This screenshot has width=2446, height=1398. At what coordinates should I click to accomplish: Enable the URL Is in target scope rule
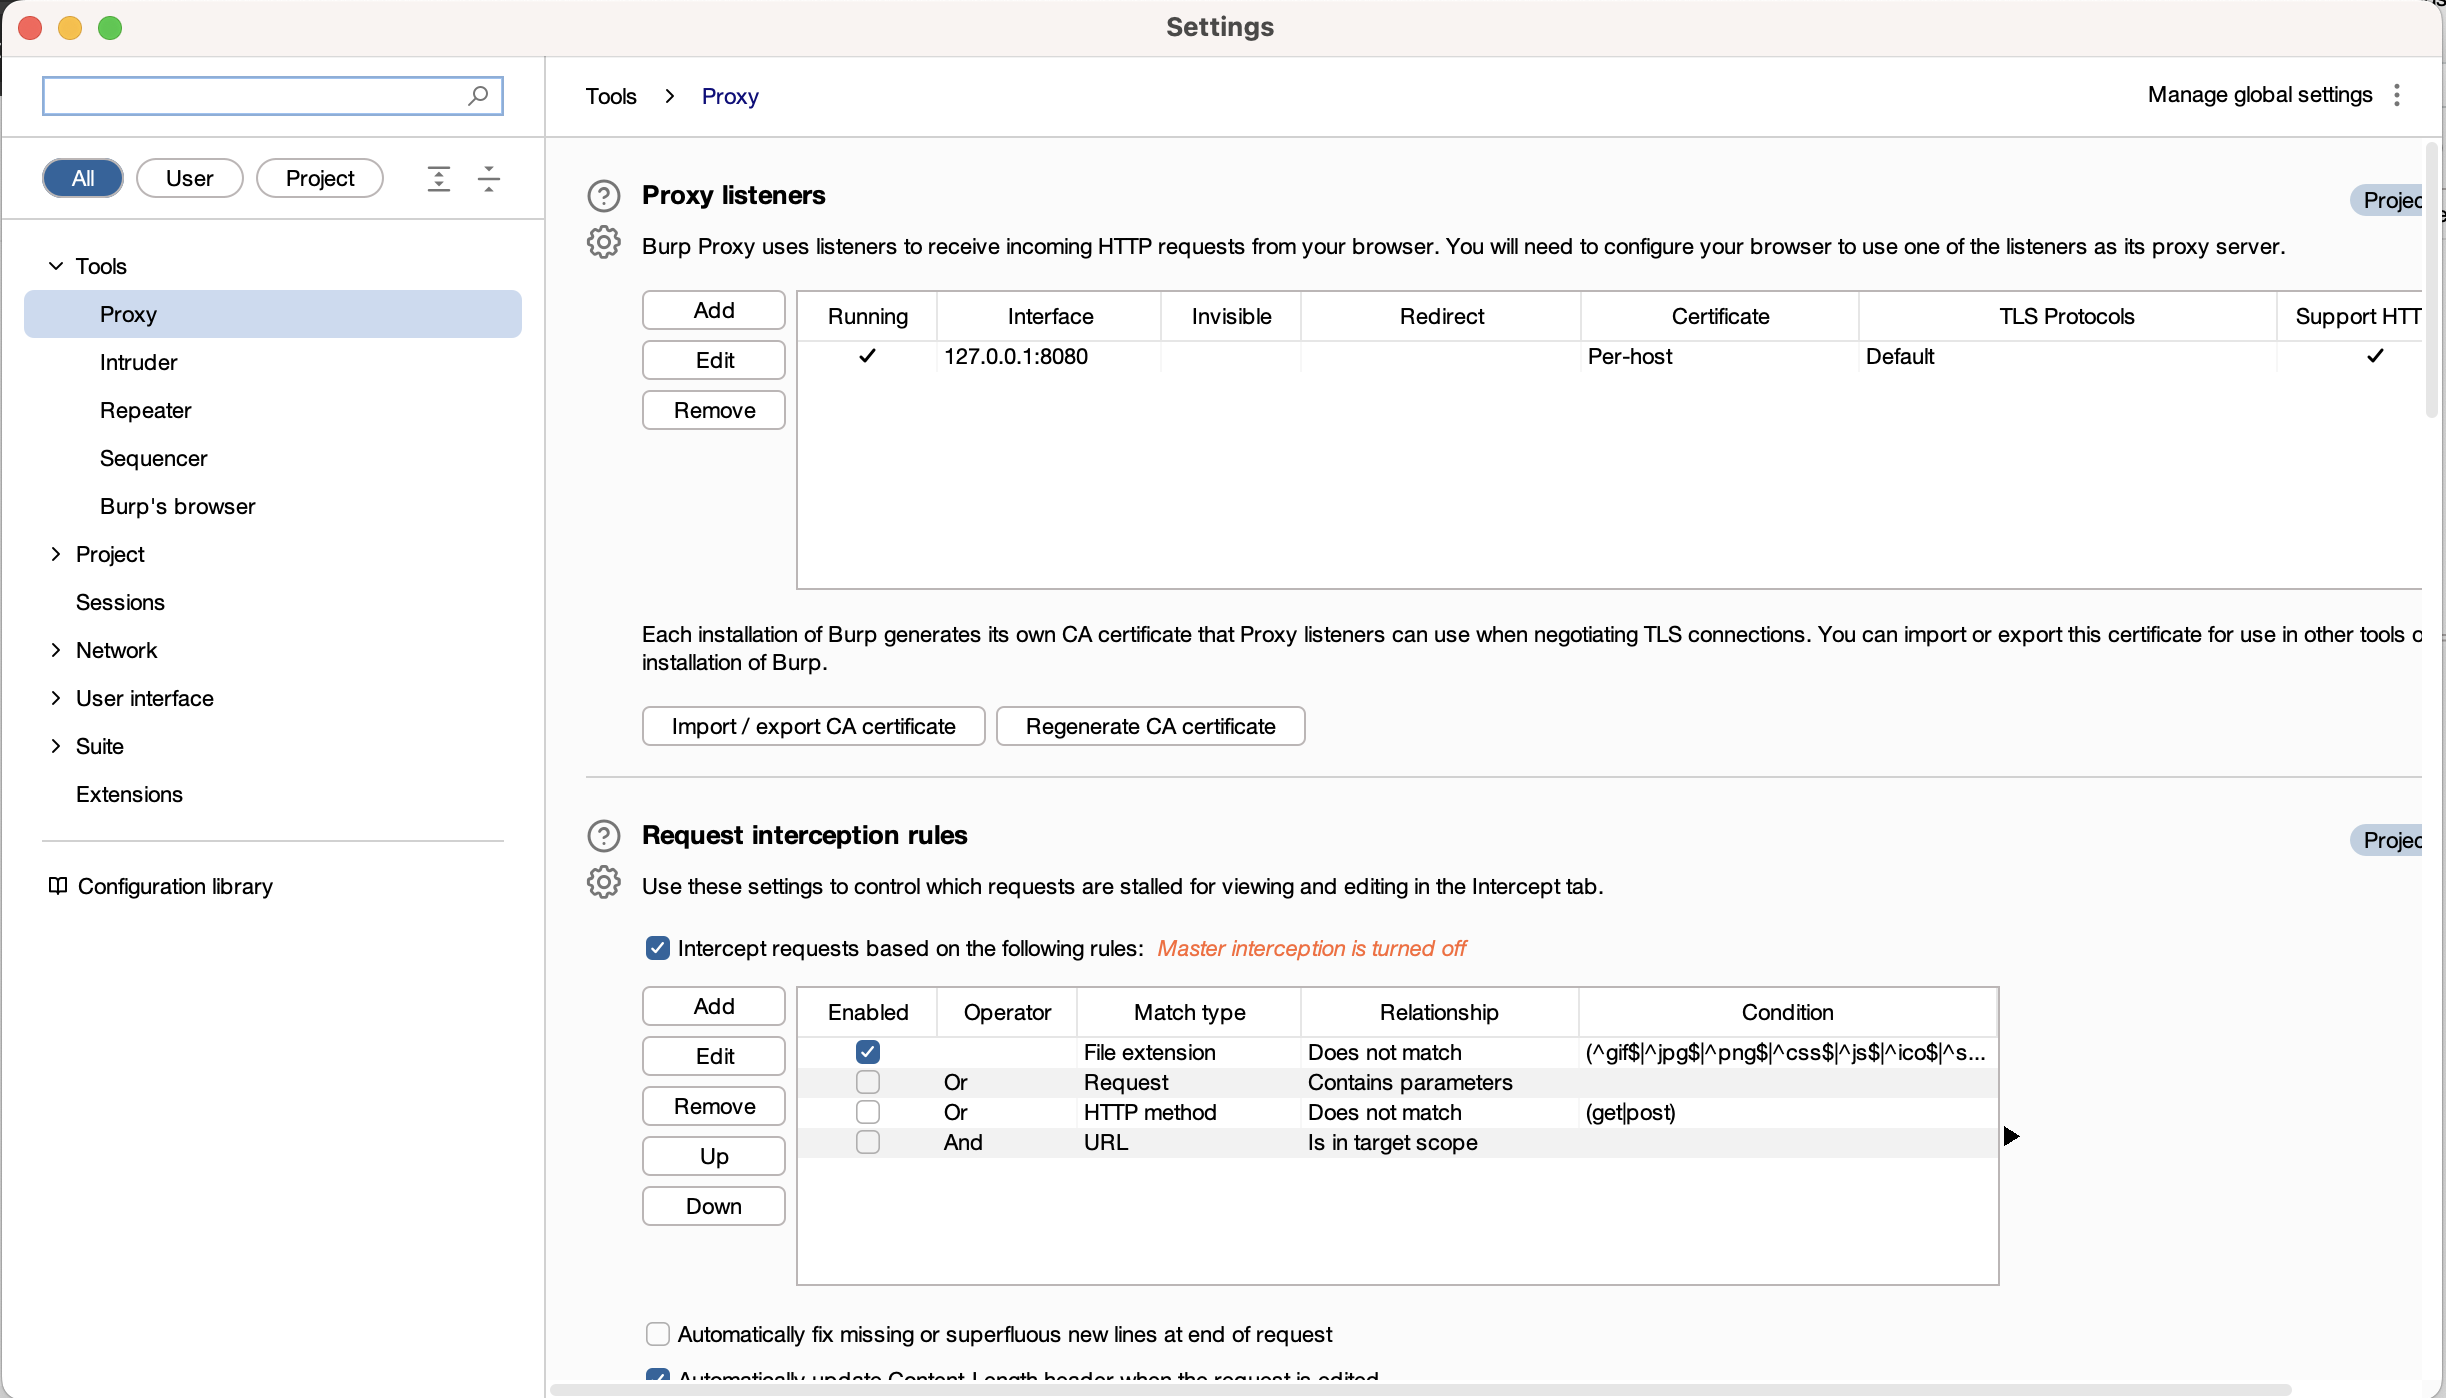(868, 1142)
